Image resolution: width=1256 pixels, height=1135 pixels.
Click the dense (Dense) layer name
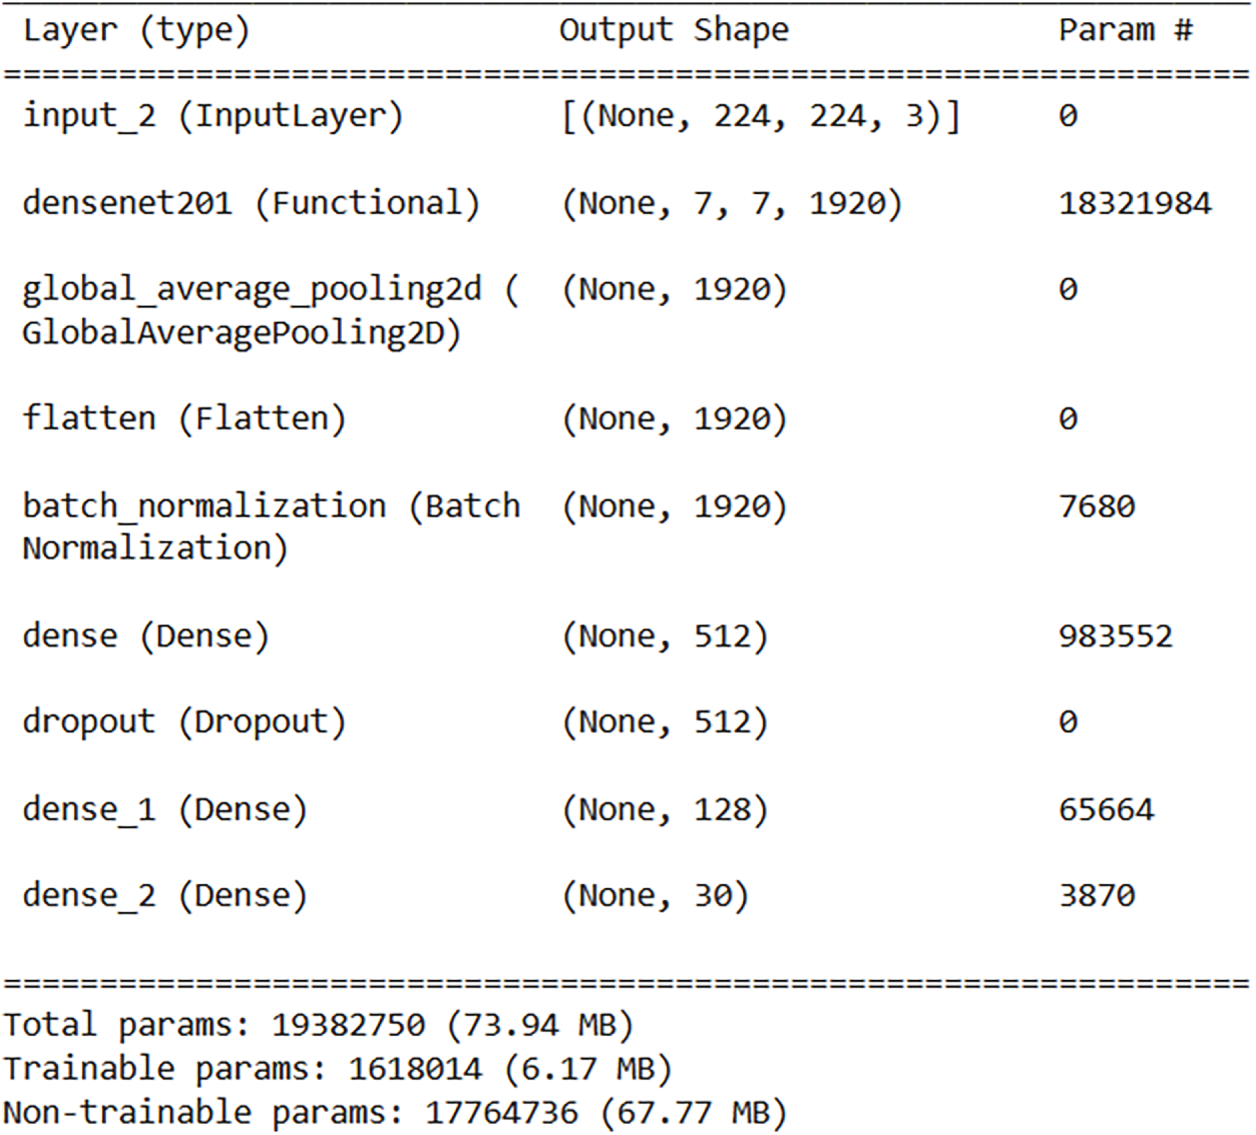coord(146,636)
